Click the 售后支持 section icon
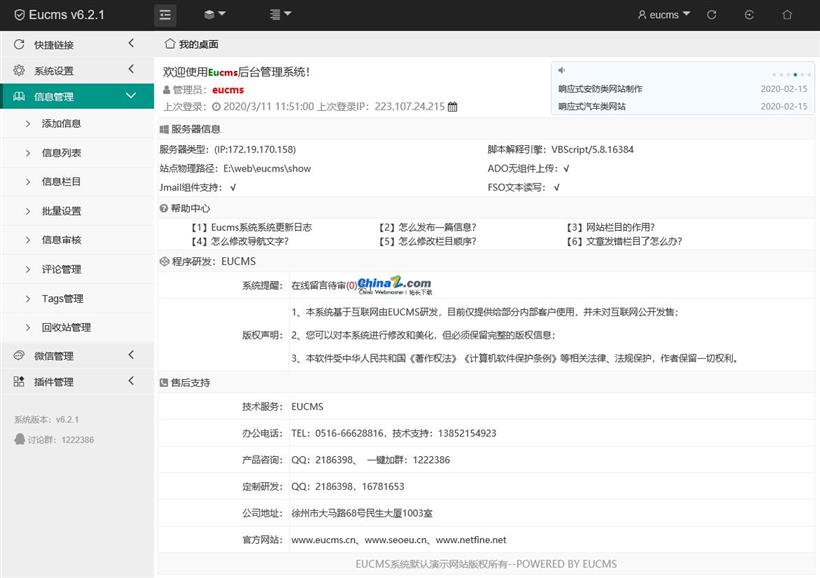This screenshot has height=578, width=820. (164, 382)
